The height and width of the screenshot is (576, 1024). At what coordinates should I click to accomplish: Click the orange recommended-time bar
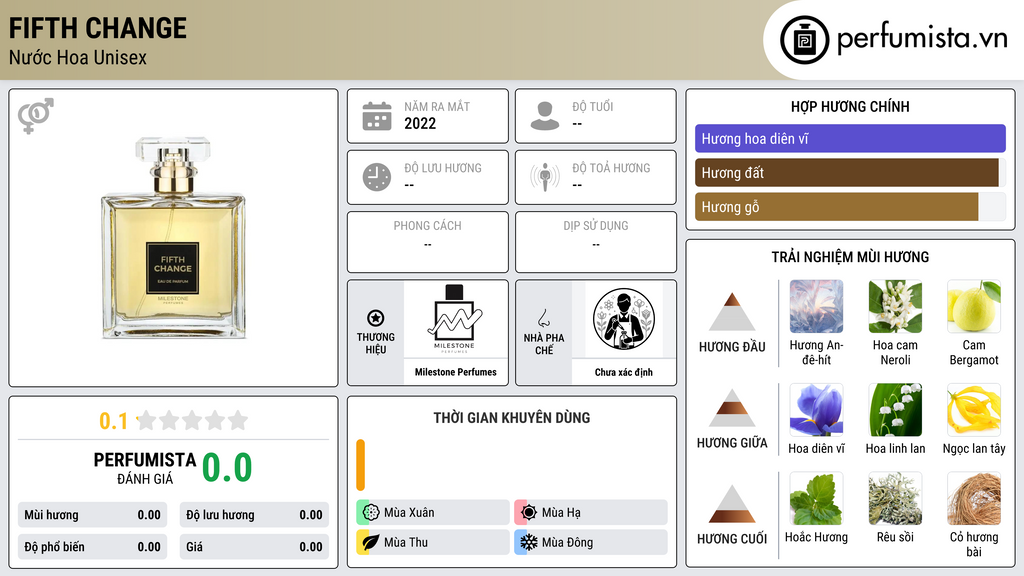360,465
